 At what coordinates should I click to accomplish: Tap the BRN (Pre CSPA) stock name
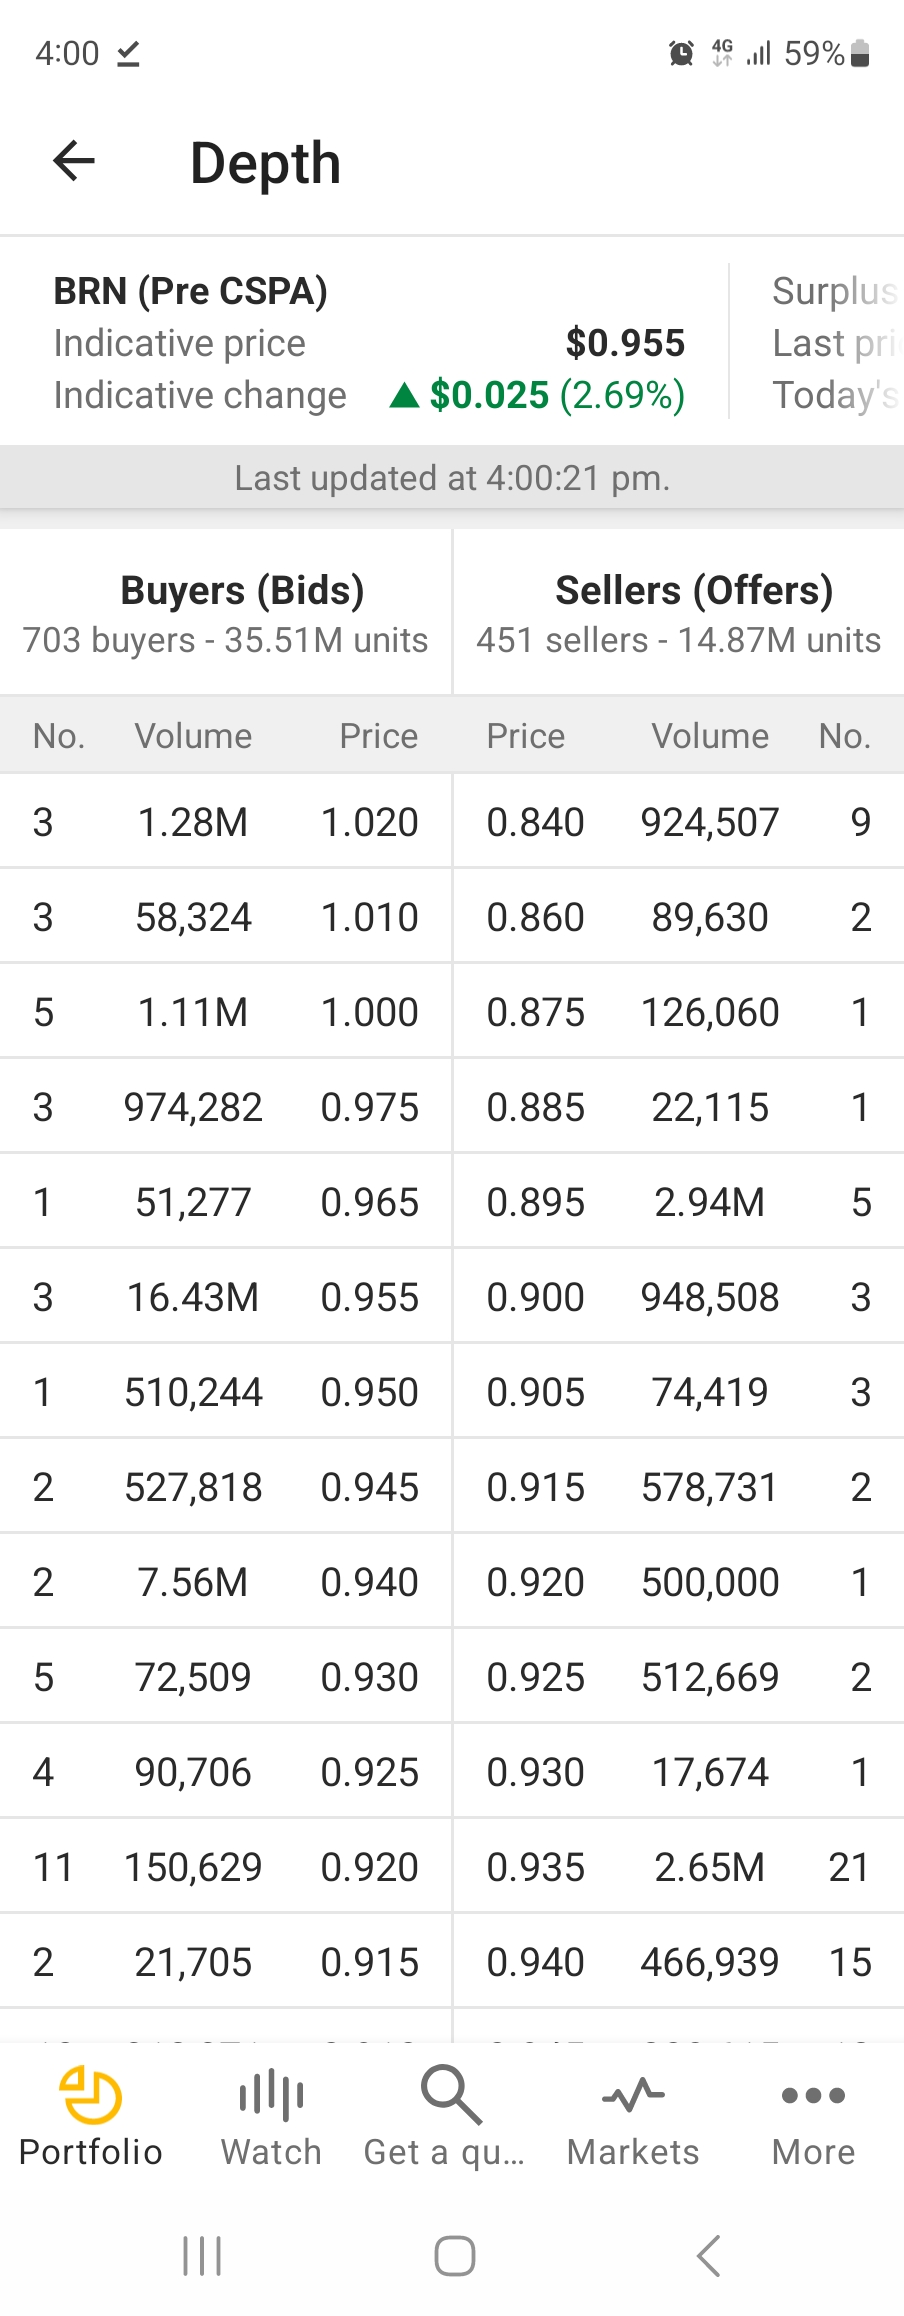190,291
